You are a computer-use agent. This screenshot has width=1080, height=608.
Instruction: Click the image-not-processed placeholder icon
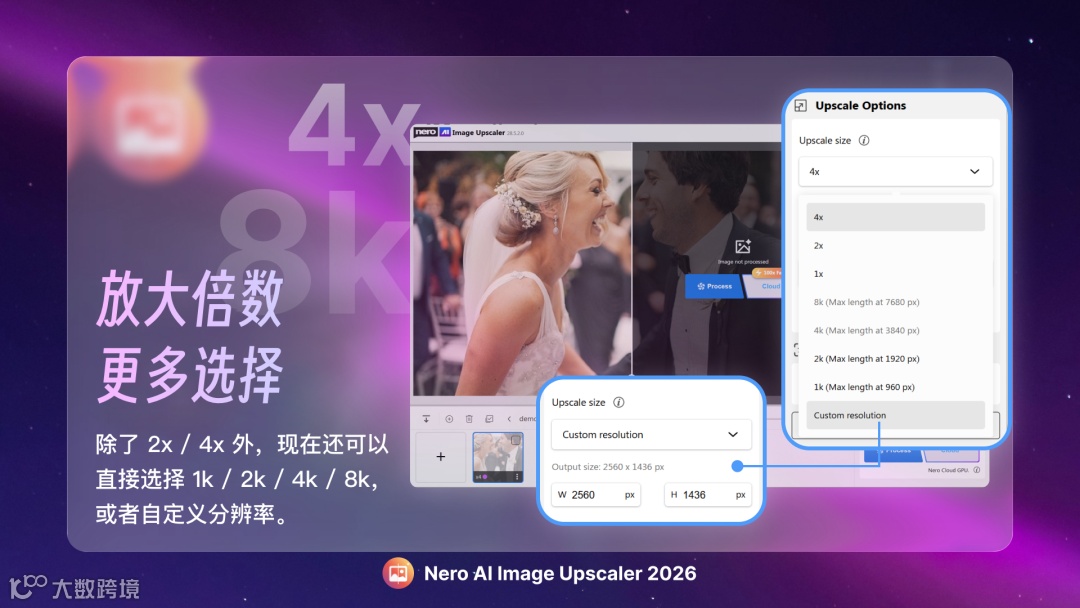[x=742, y=247]
